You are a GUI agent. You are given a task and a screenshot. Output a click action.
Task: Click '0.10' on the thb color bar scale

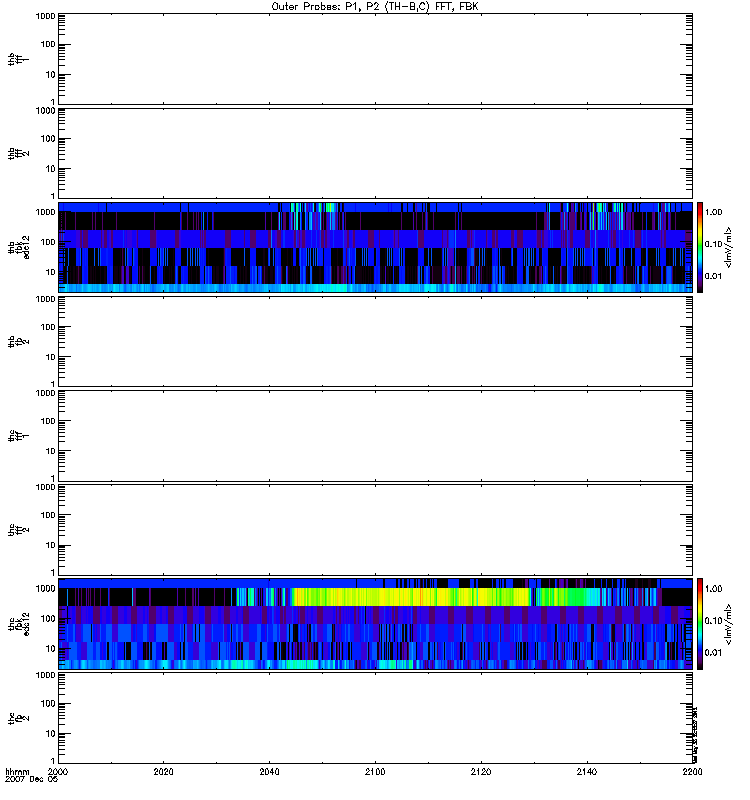(x=713, y=244)
